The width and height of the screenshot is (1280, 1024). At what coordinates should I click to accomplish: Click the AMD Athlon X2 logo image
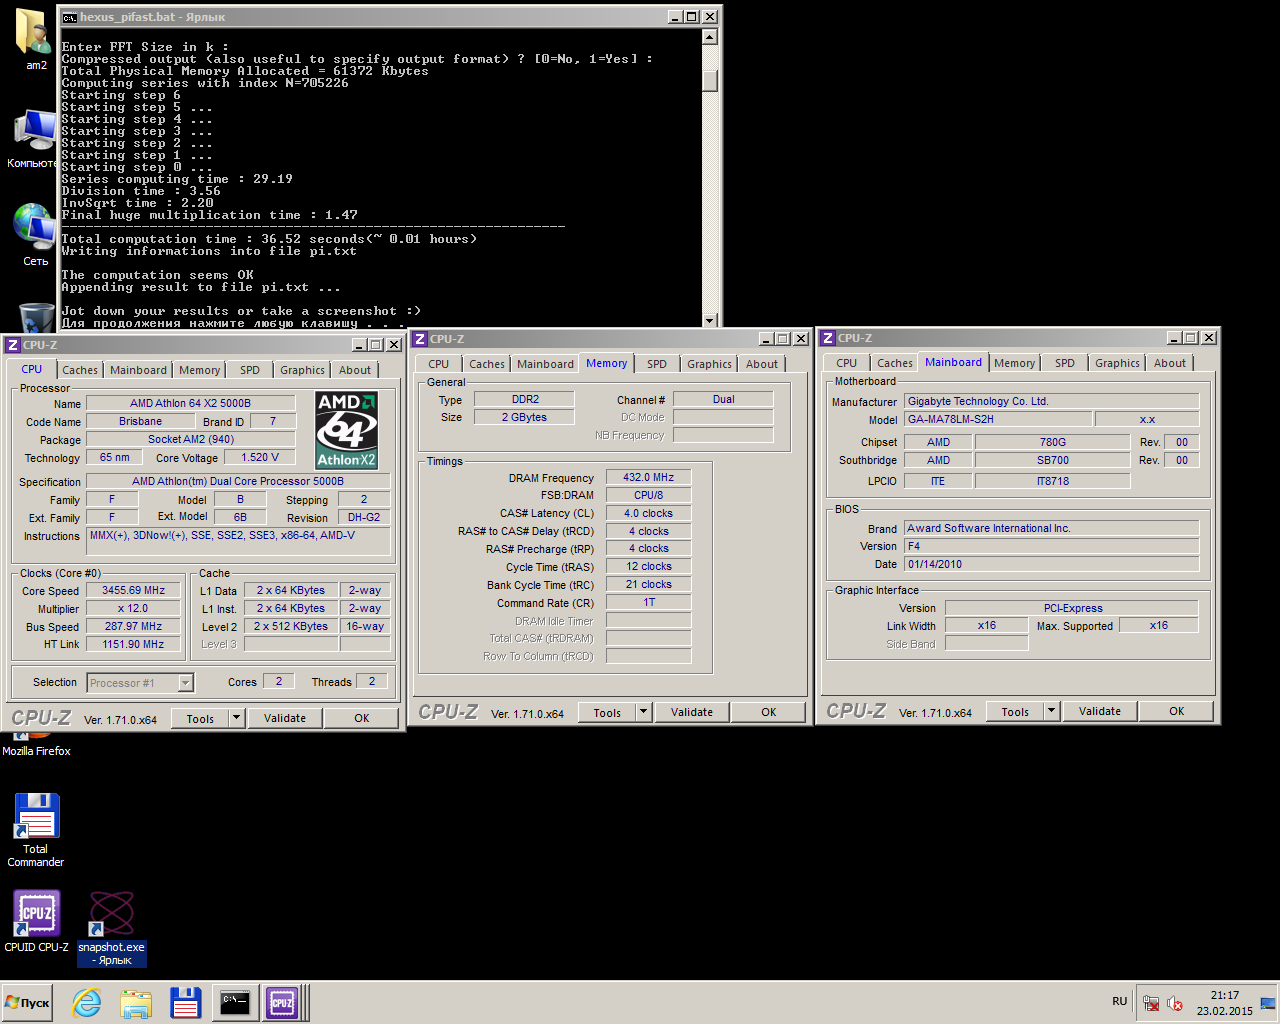(x=346, y=430)
